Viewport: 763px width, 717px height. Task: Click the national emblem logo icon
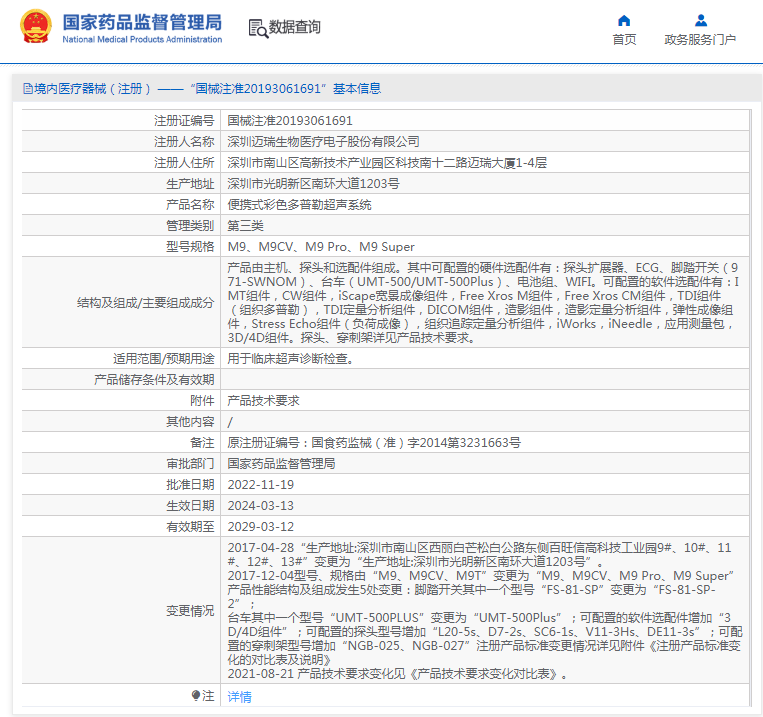35,27
